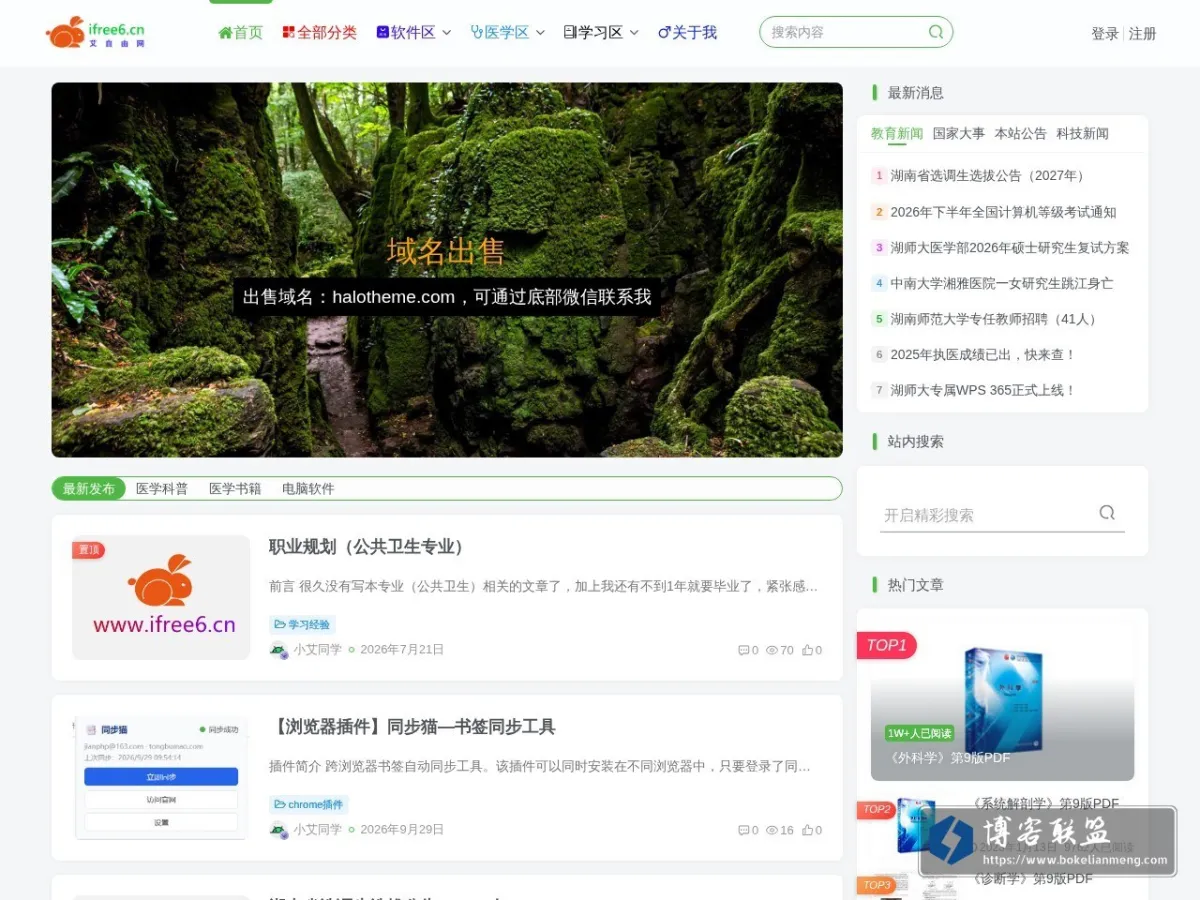Click author avatar on 同步猫 post
Viewport: 1200px width, 900px height.
(x=279, y=830)
